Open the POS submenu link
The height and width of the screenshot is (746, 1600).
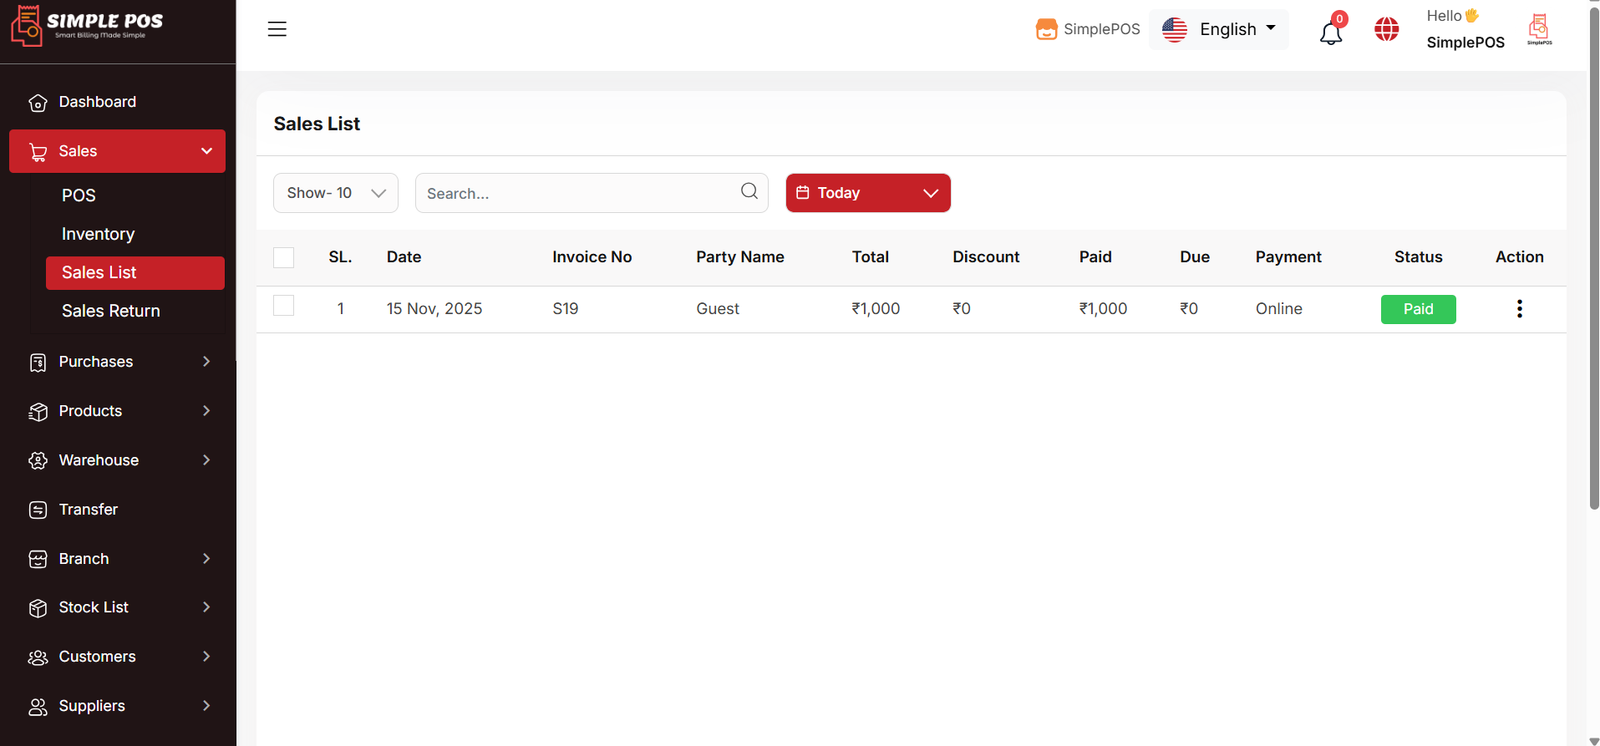[79, 195]
